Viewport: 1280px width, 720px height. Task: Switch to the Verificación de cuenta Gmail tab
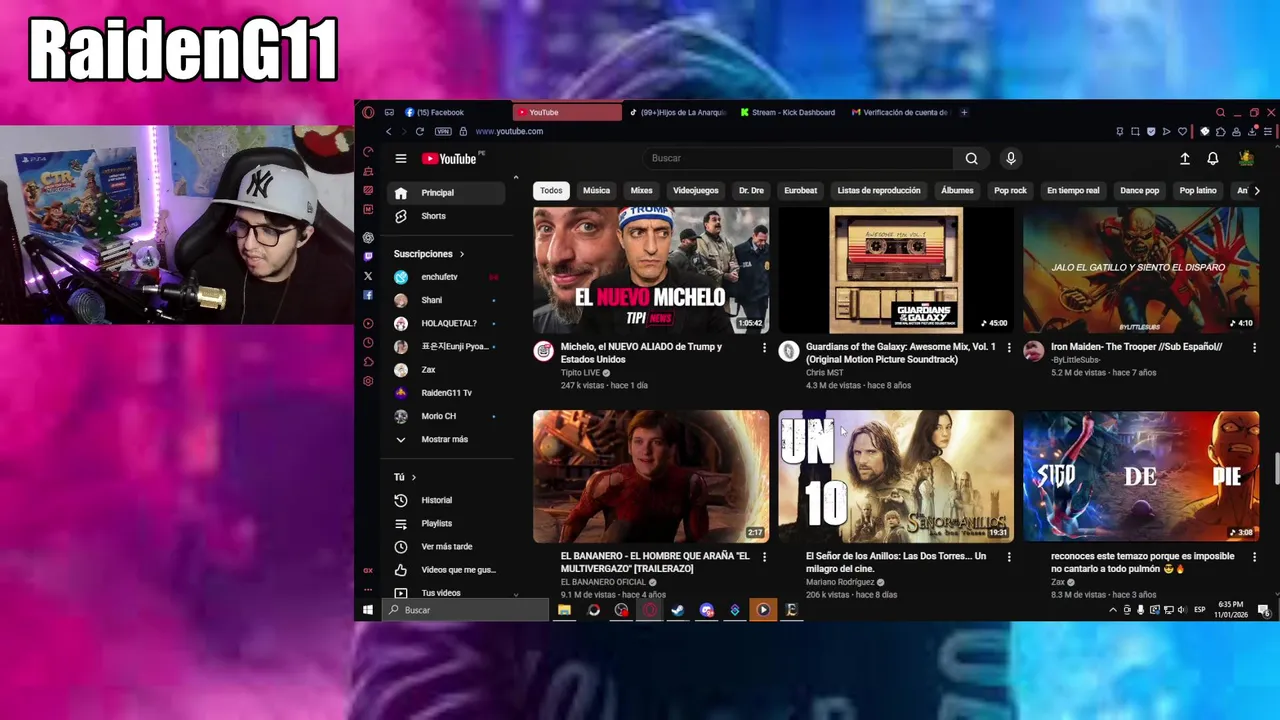(901, 112)
